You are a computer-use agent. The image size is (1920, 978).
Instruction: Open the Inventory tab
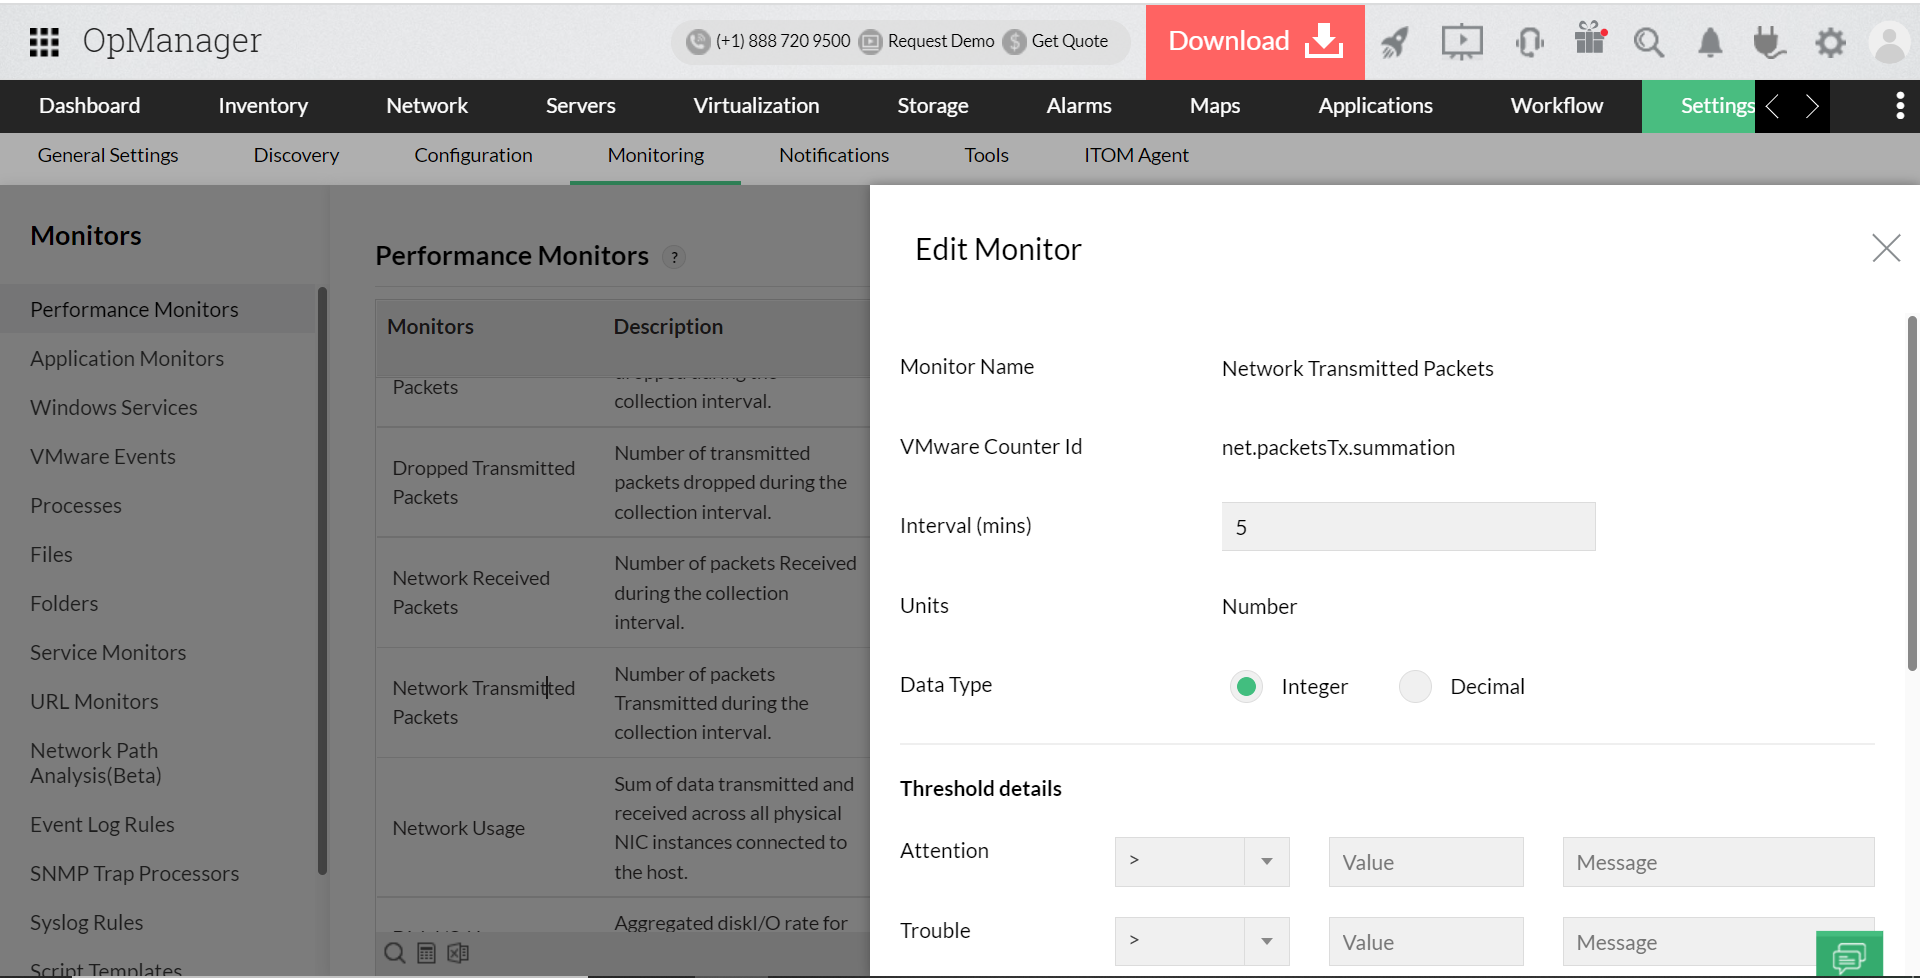tap(263, 106)
